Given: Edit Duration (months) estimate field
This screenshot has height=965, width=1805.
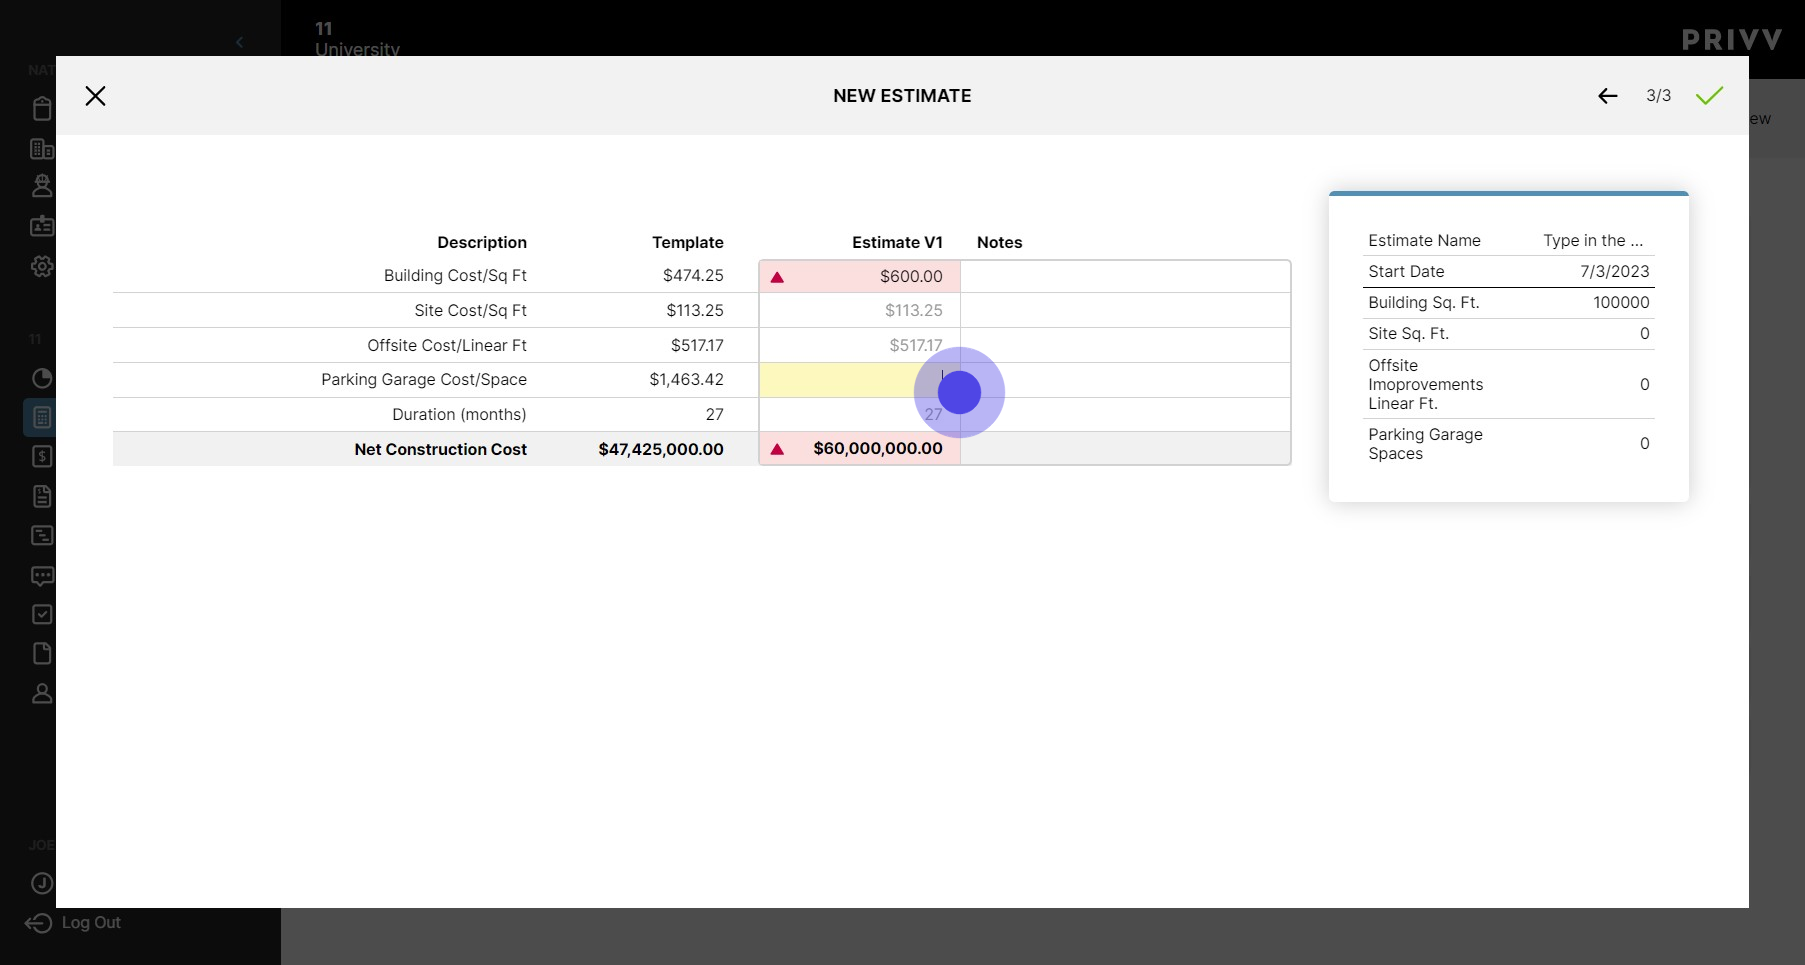Looking at the screenshot, I should [x=860, y=414].
